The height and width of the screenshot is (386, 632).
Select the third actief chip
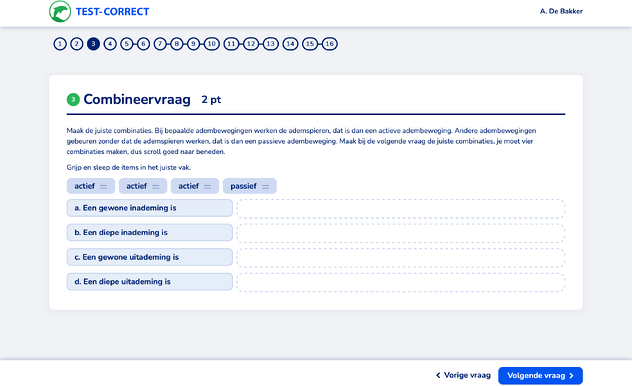coord(195,186)
